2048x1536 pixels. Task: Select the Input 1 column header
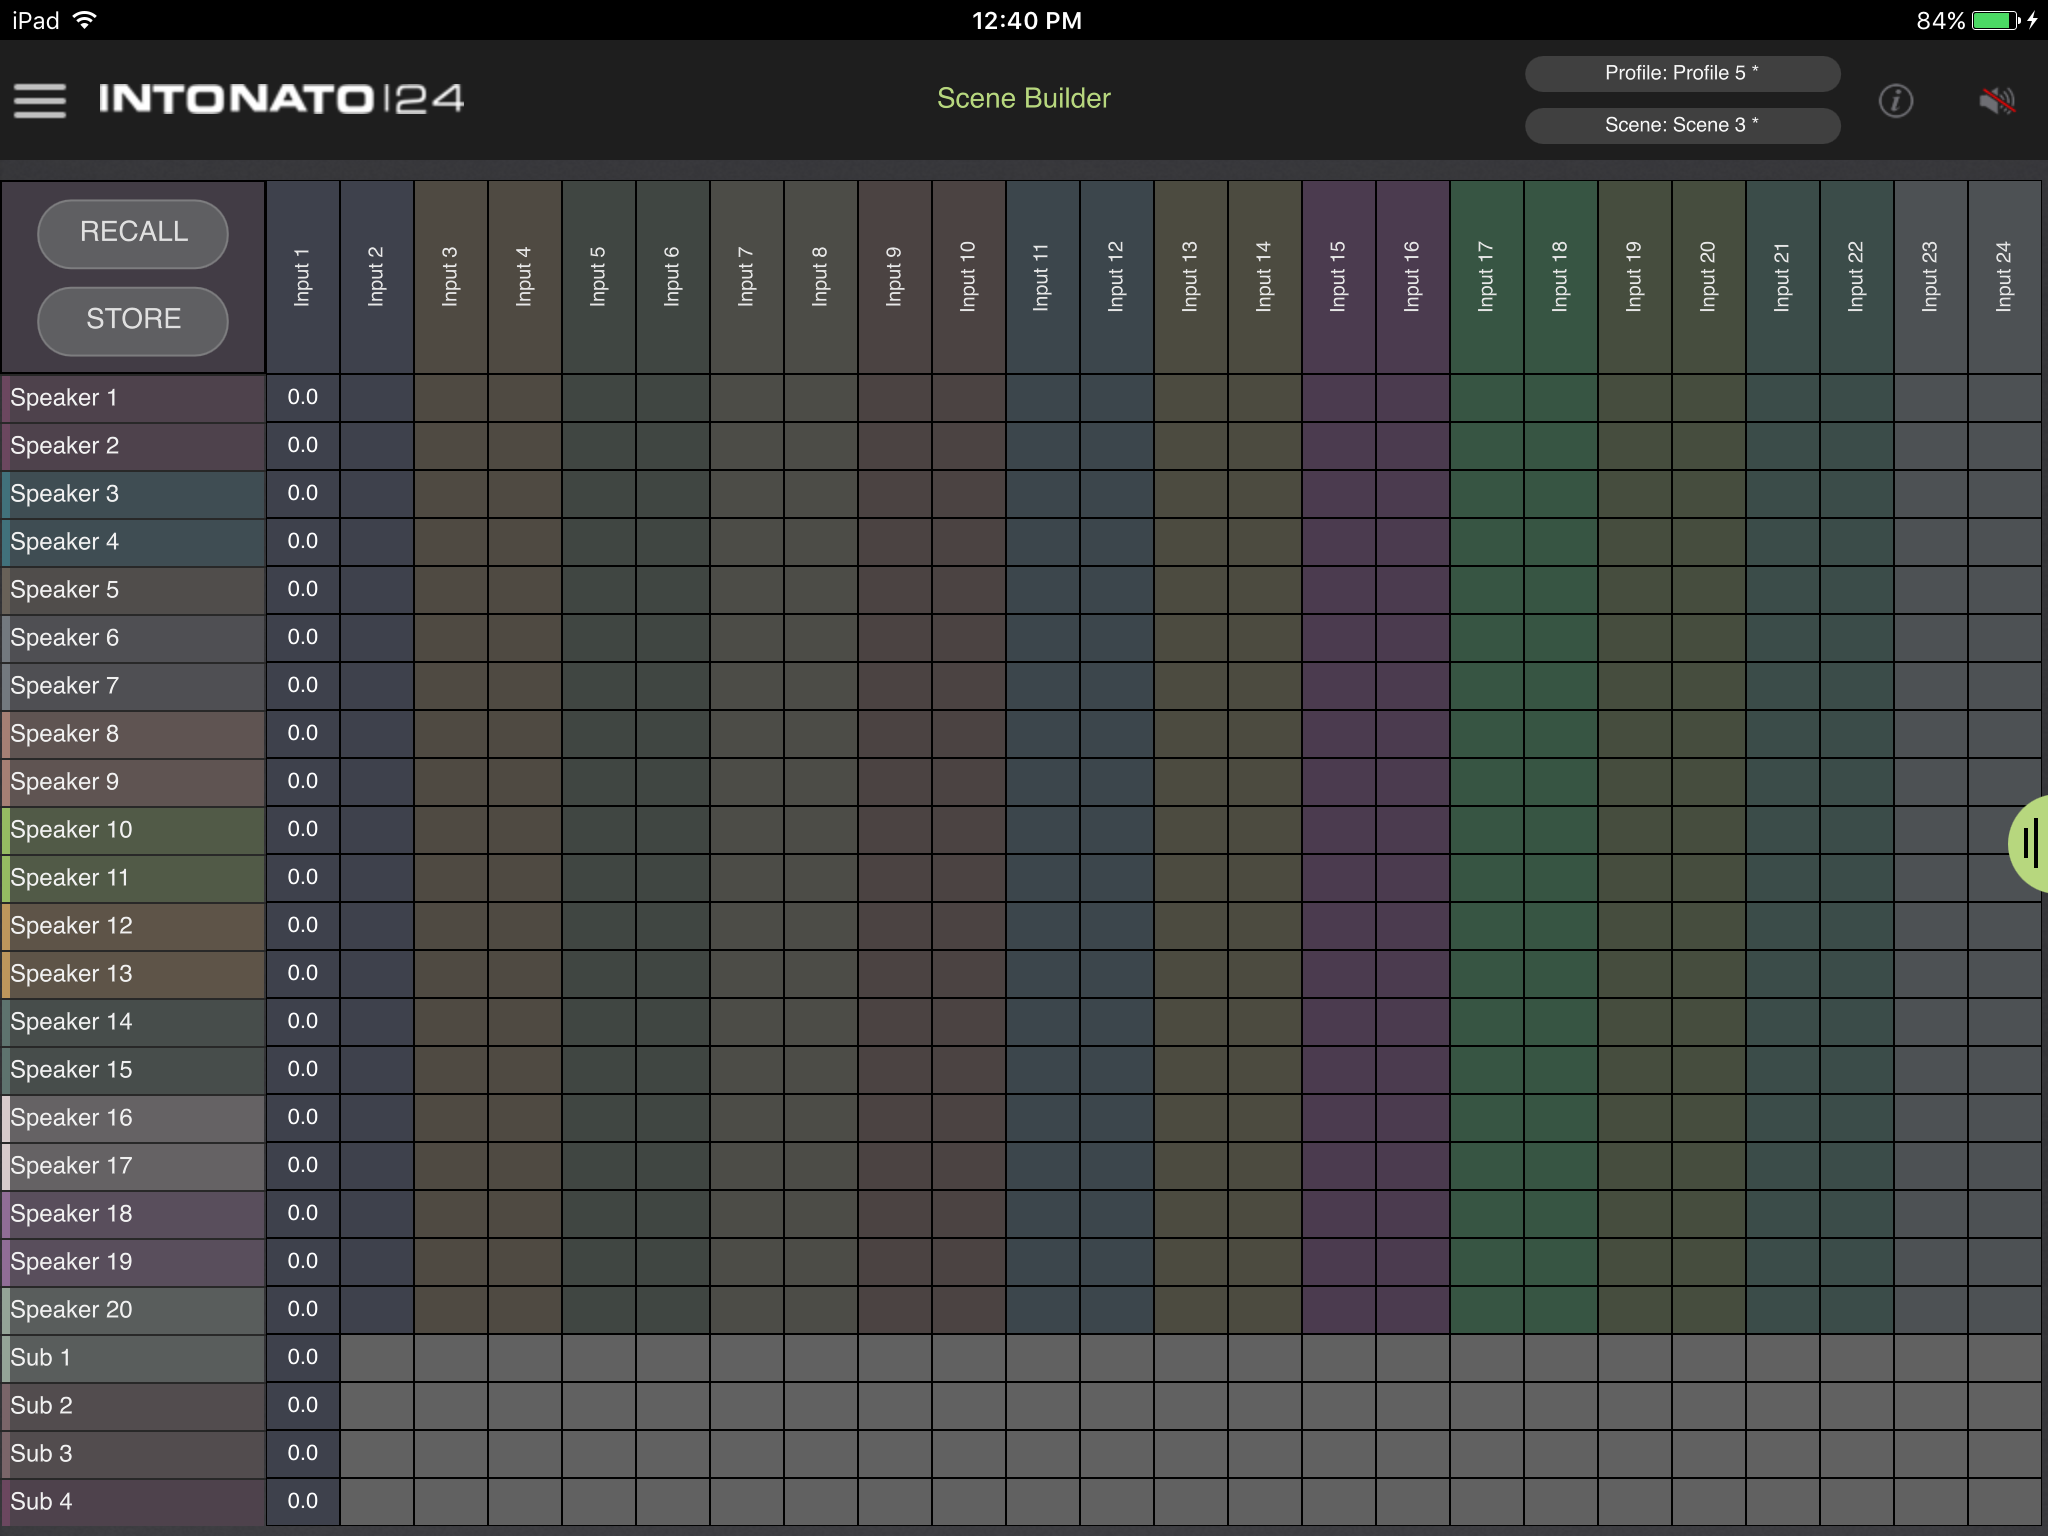(302, 277)
